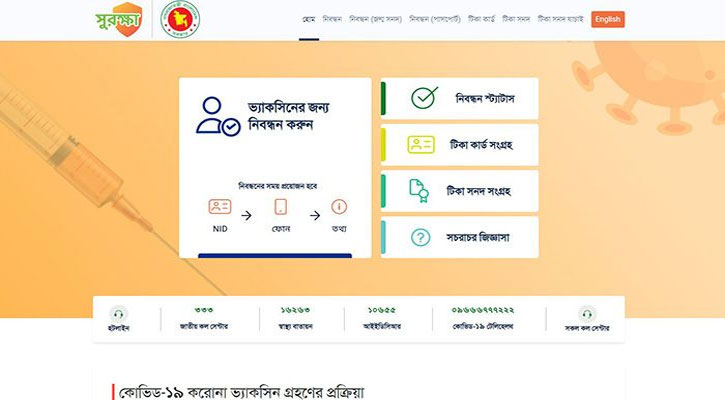Click the yellow vaccine card icon

(421, 145)
